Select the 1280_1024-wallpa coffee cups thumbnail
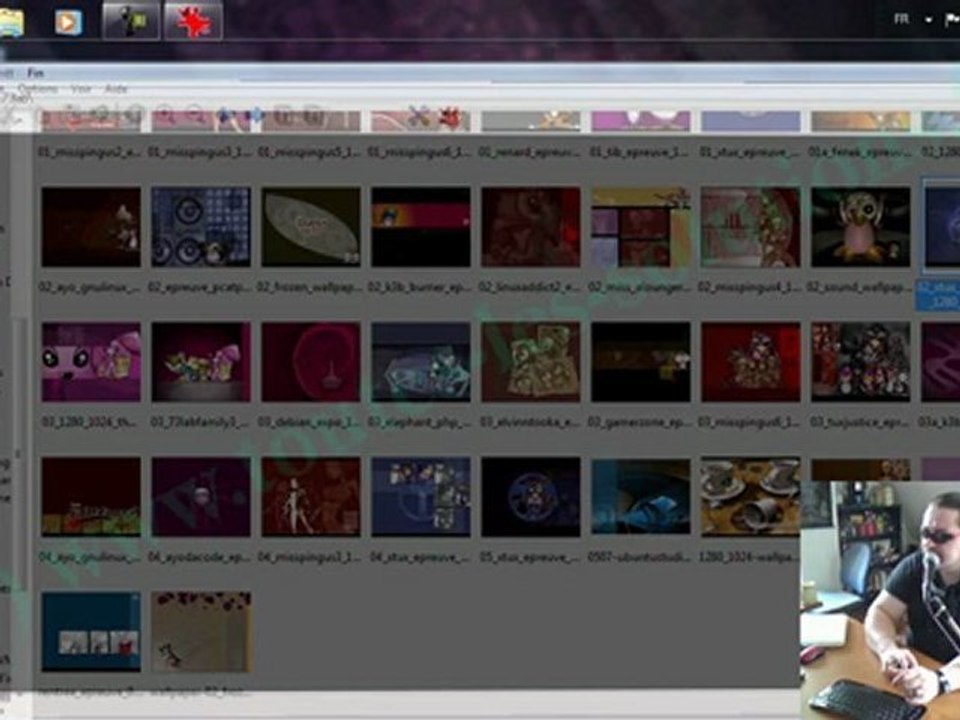Screen dimensions: 960x720 pyautogui.click(x=751, y=497)
